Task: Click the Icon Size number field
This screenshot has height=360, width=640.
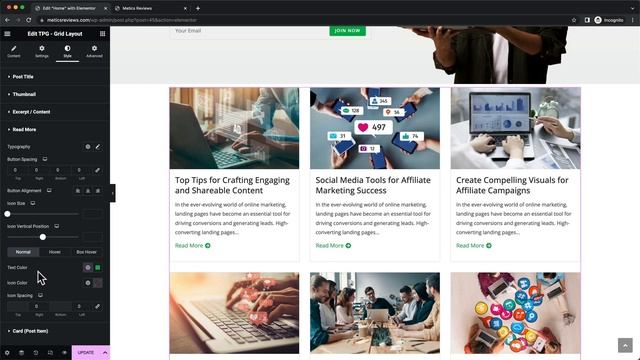Action: click(92, 214)
